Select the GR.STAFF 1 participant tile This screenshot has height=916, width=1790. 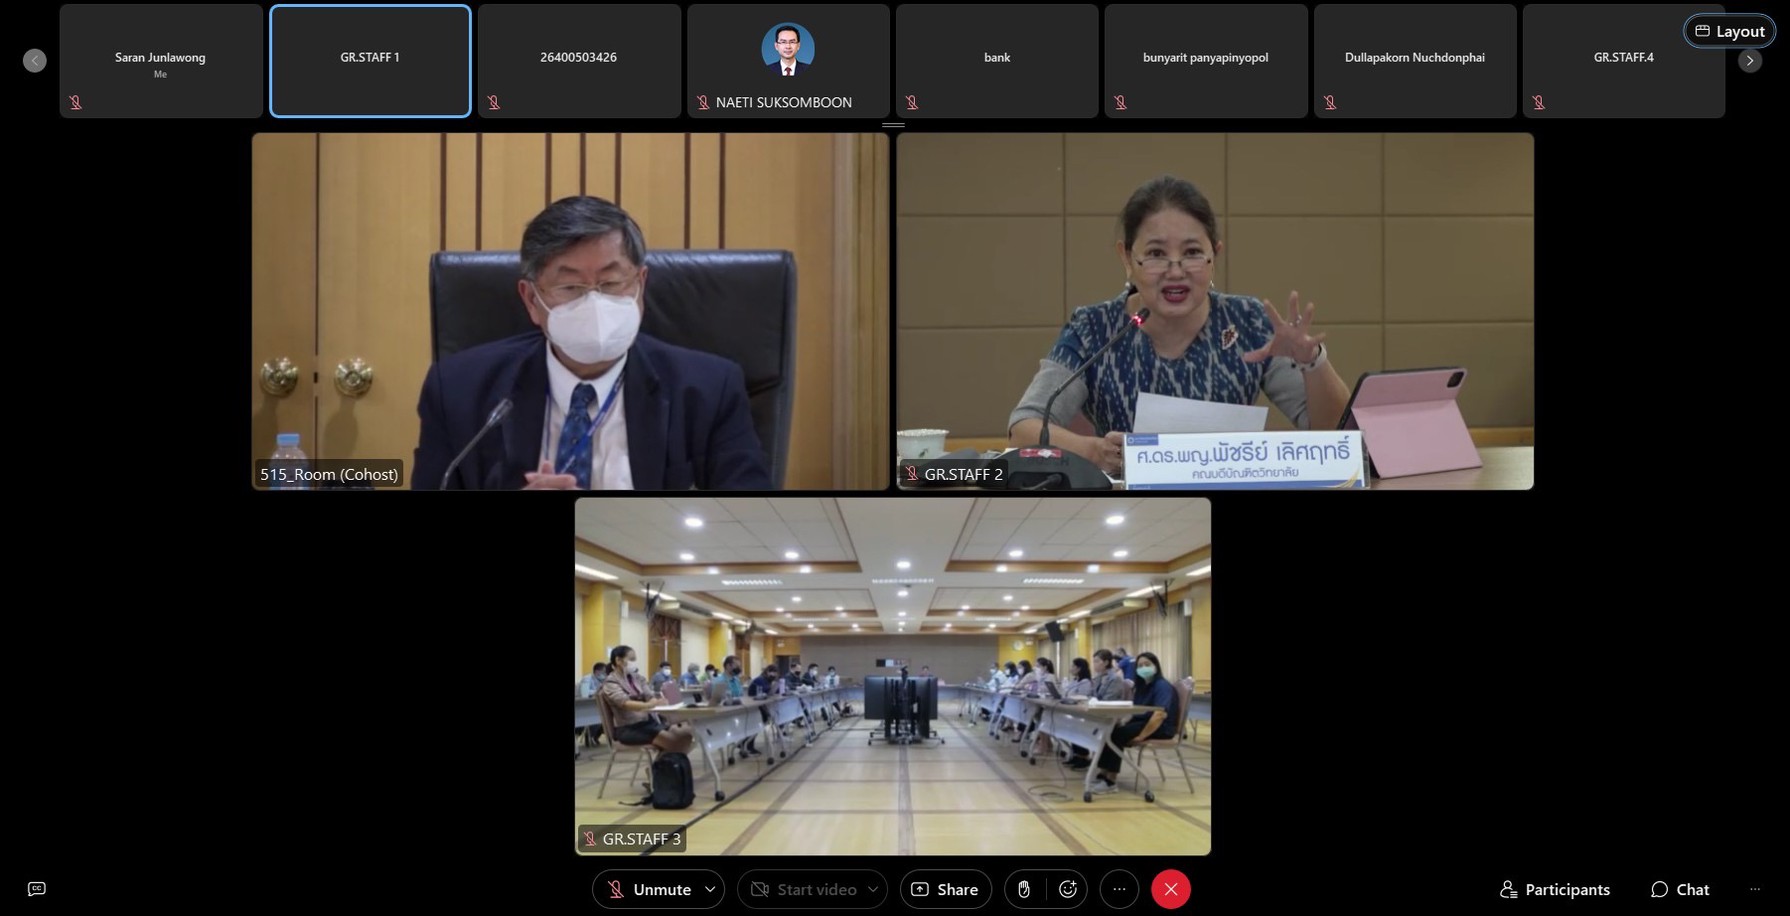[x=370, y=61]
